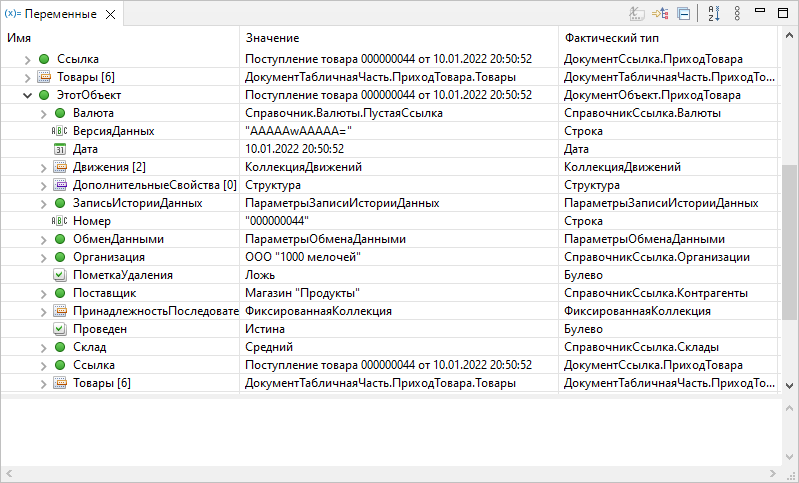799x483 pixels.
Task: Click the string type icon beside Номер
Action: [59, 221]
